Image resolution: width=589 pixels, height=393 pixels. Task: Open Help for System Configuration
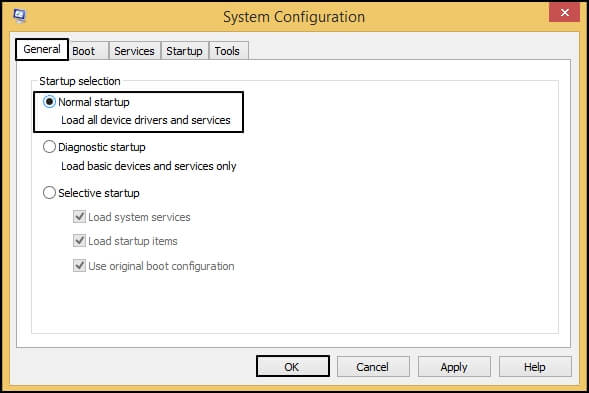tap(535, 366)
